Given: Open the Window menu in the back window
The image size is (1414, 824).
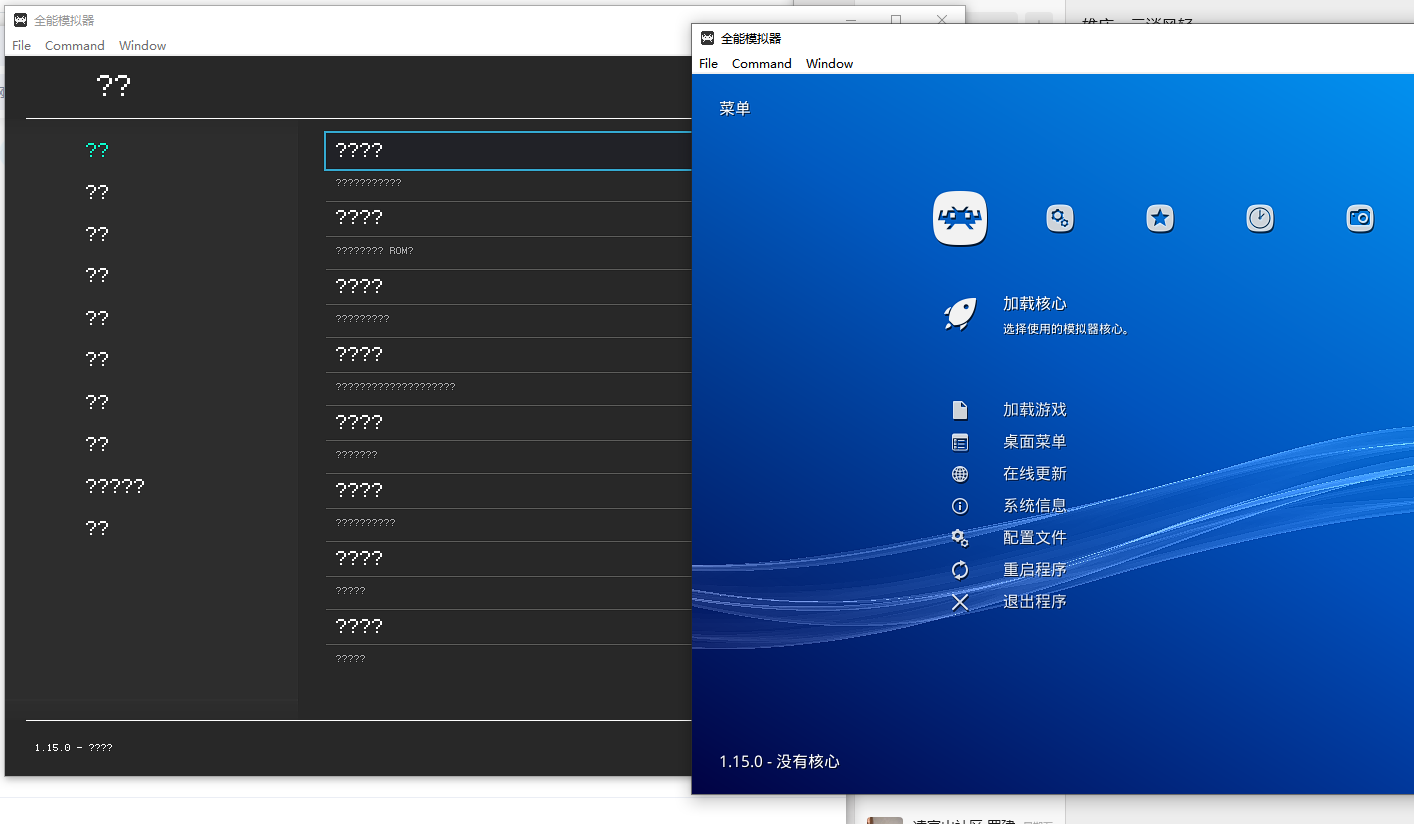Looking at the screenshot, I should click(x=142, y=45).
